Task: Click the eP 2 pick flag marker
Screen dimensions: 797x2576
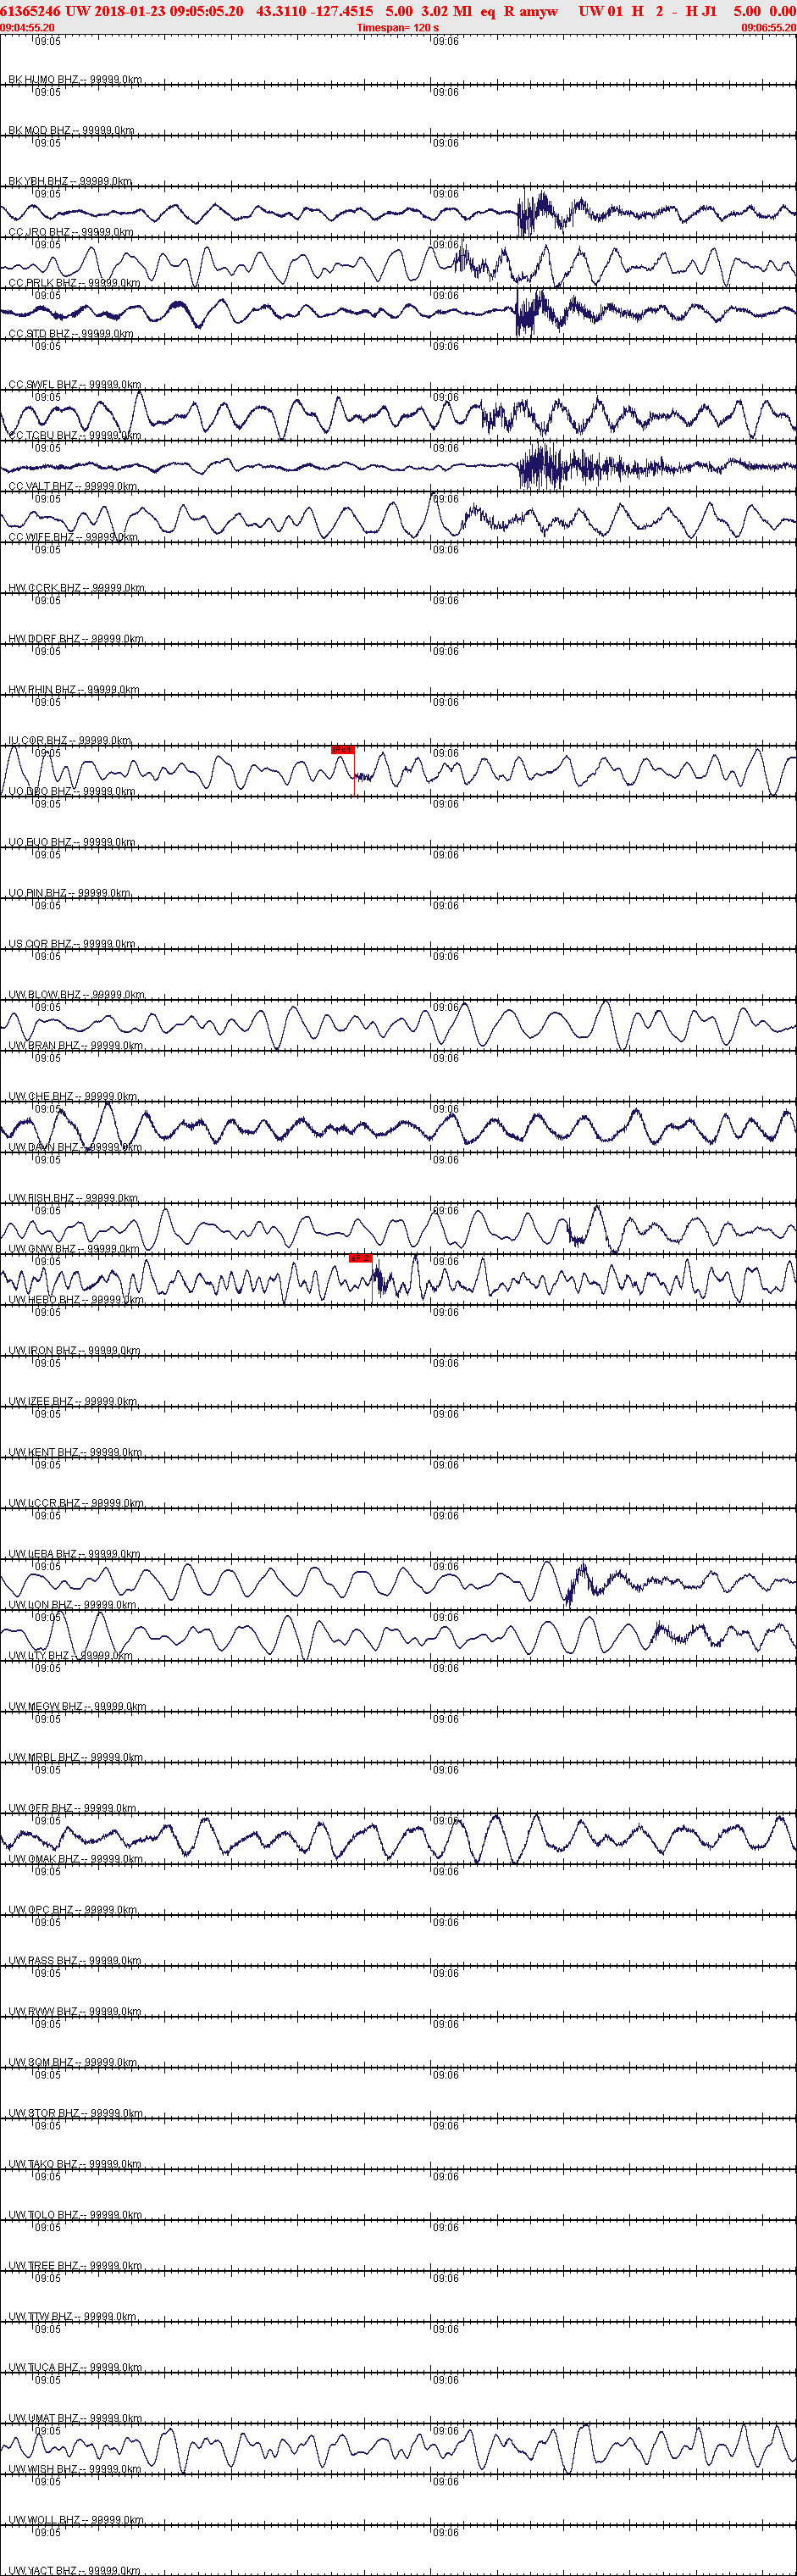Action: (360, 1258)
